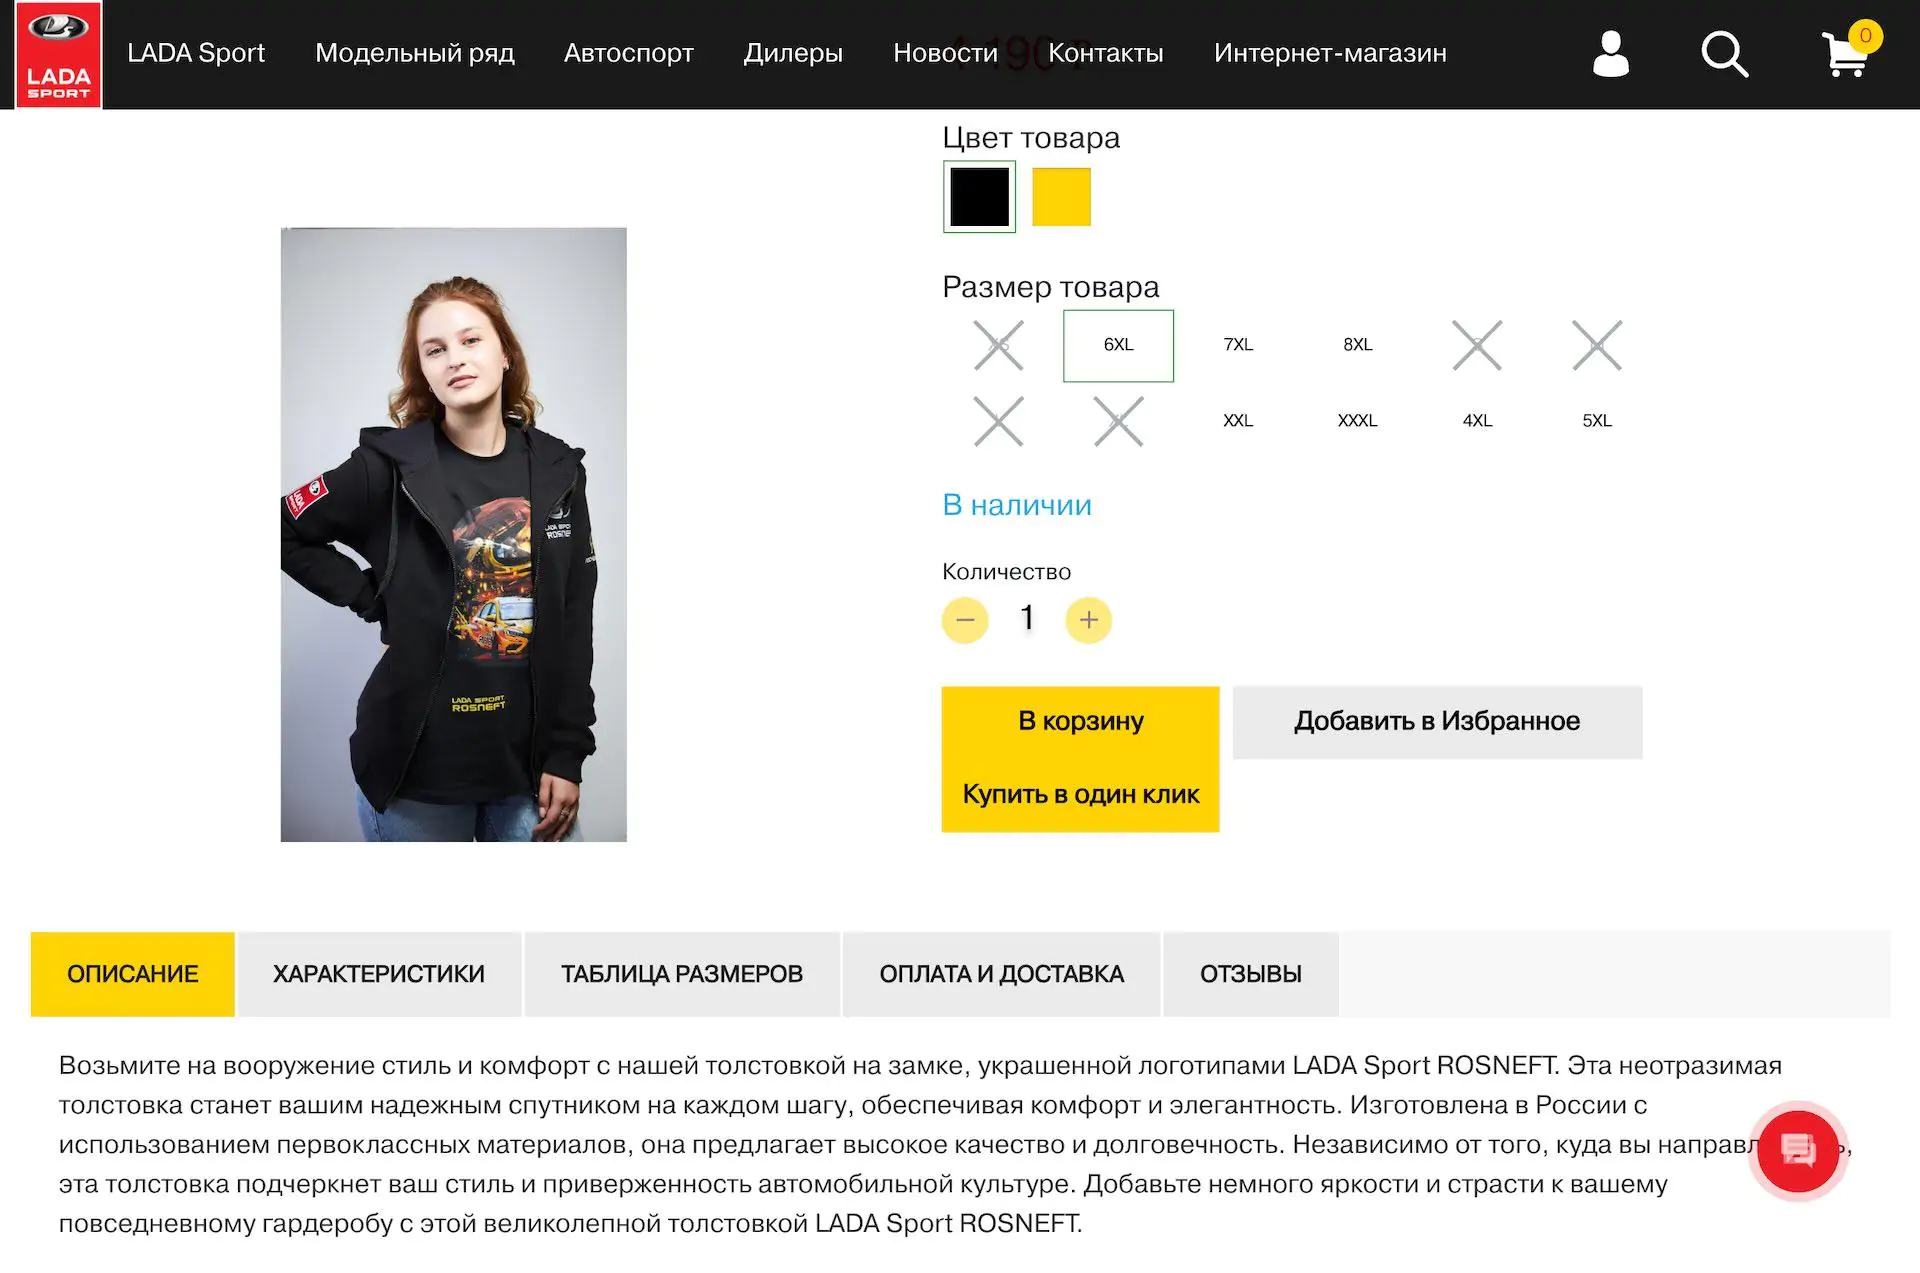The height and width of the screenshot is (1273, 1920).
Task: Open the user account profile icon
Action: pyautogui.click(x=1610, y=54)
